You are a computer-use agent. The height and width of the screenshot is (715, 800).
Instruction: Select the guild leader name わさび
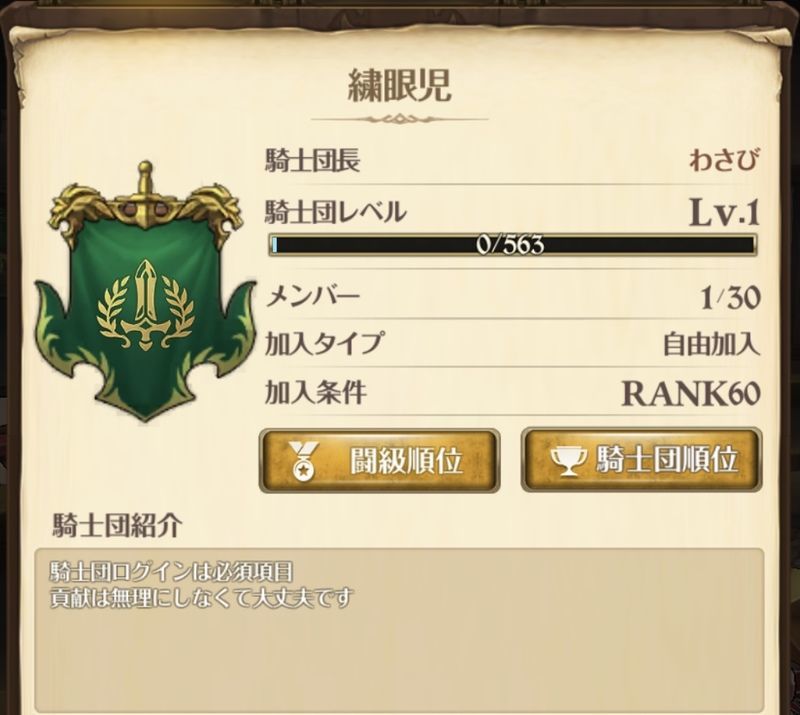click(724, 160)
